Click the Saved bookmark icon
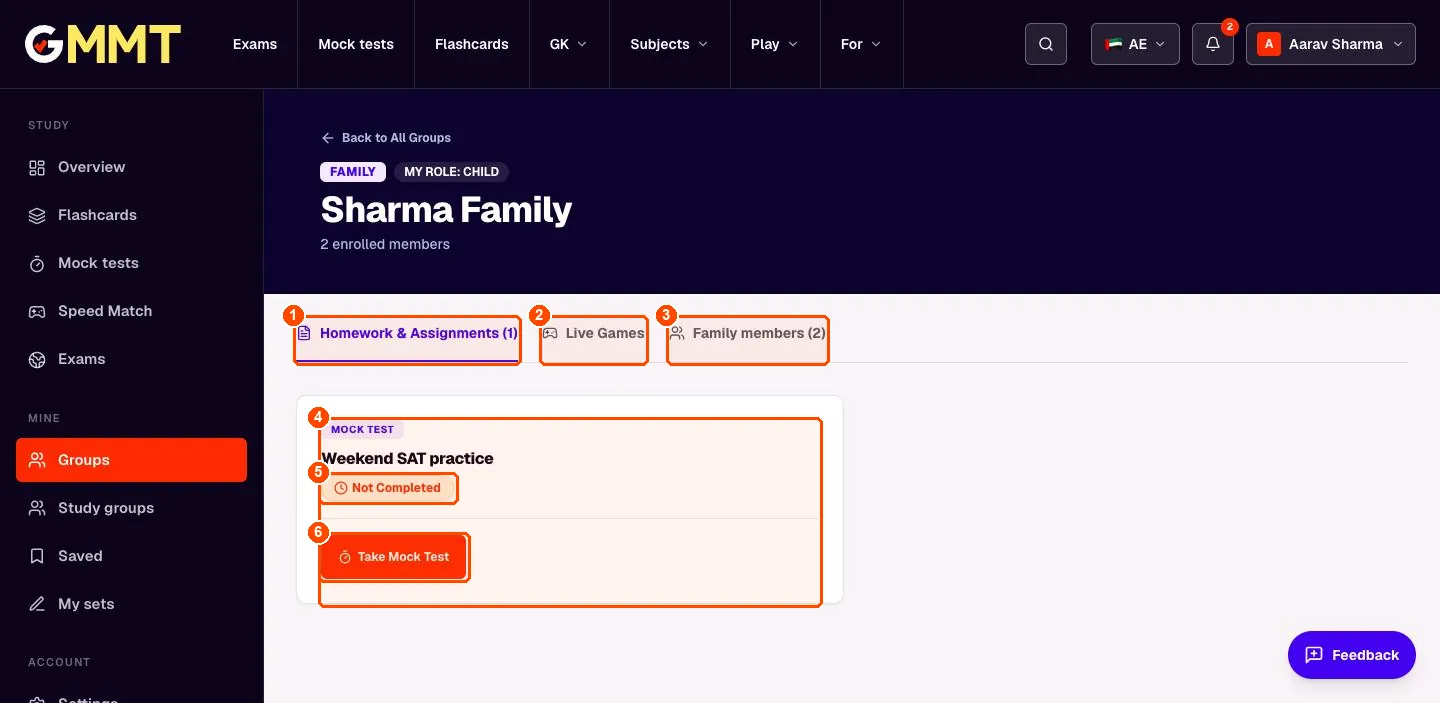This screenshot has height=703, width=1440. [37, 556]
